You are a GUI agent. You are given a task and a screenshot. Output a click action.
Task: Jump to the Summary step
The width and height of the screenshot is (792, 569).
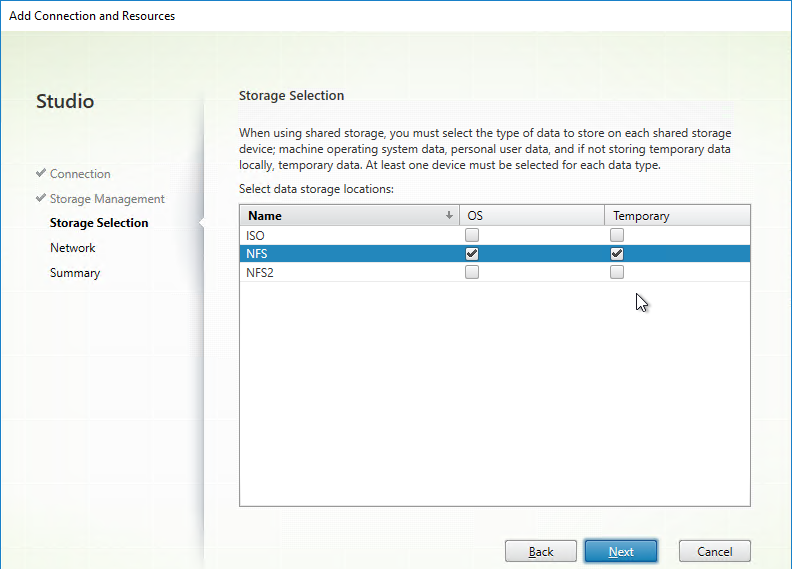75,273
